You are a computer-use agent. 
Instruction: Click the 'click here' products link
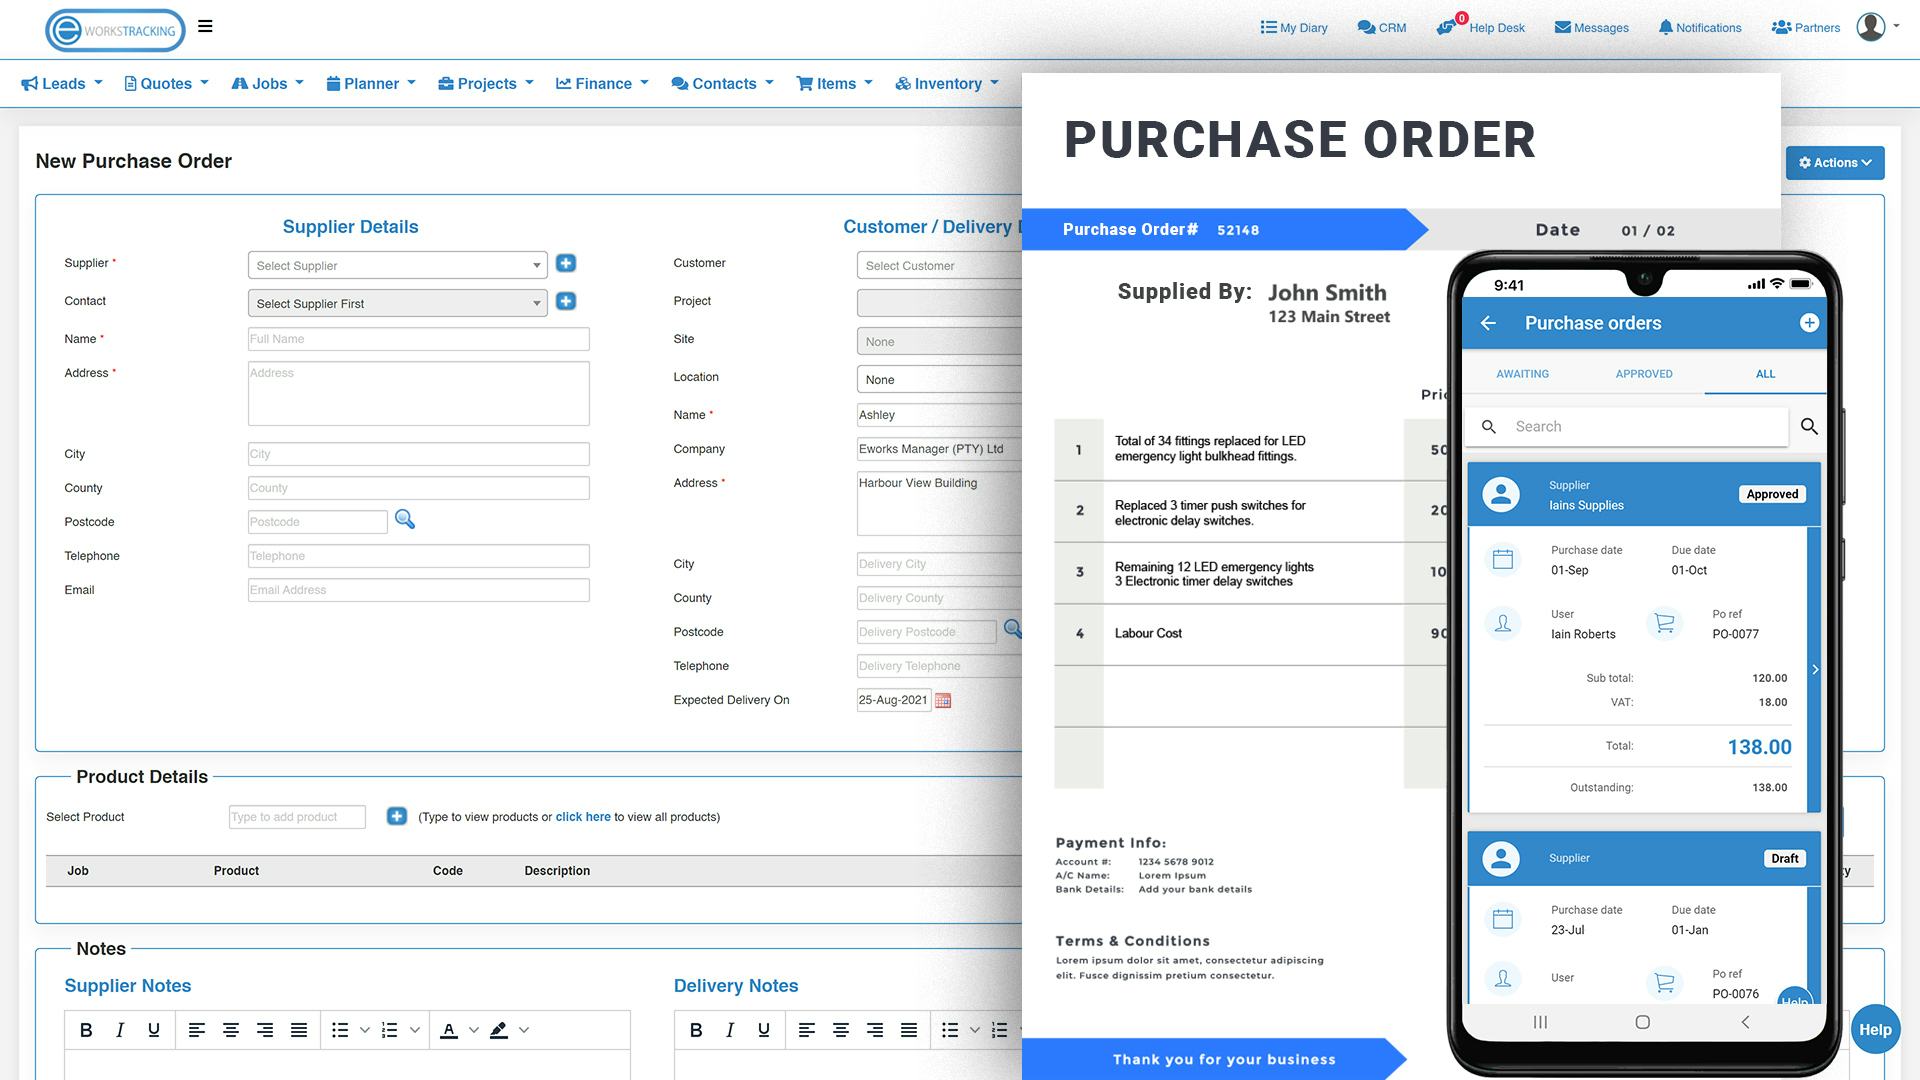tap(583, 817)
